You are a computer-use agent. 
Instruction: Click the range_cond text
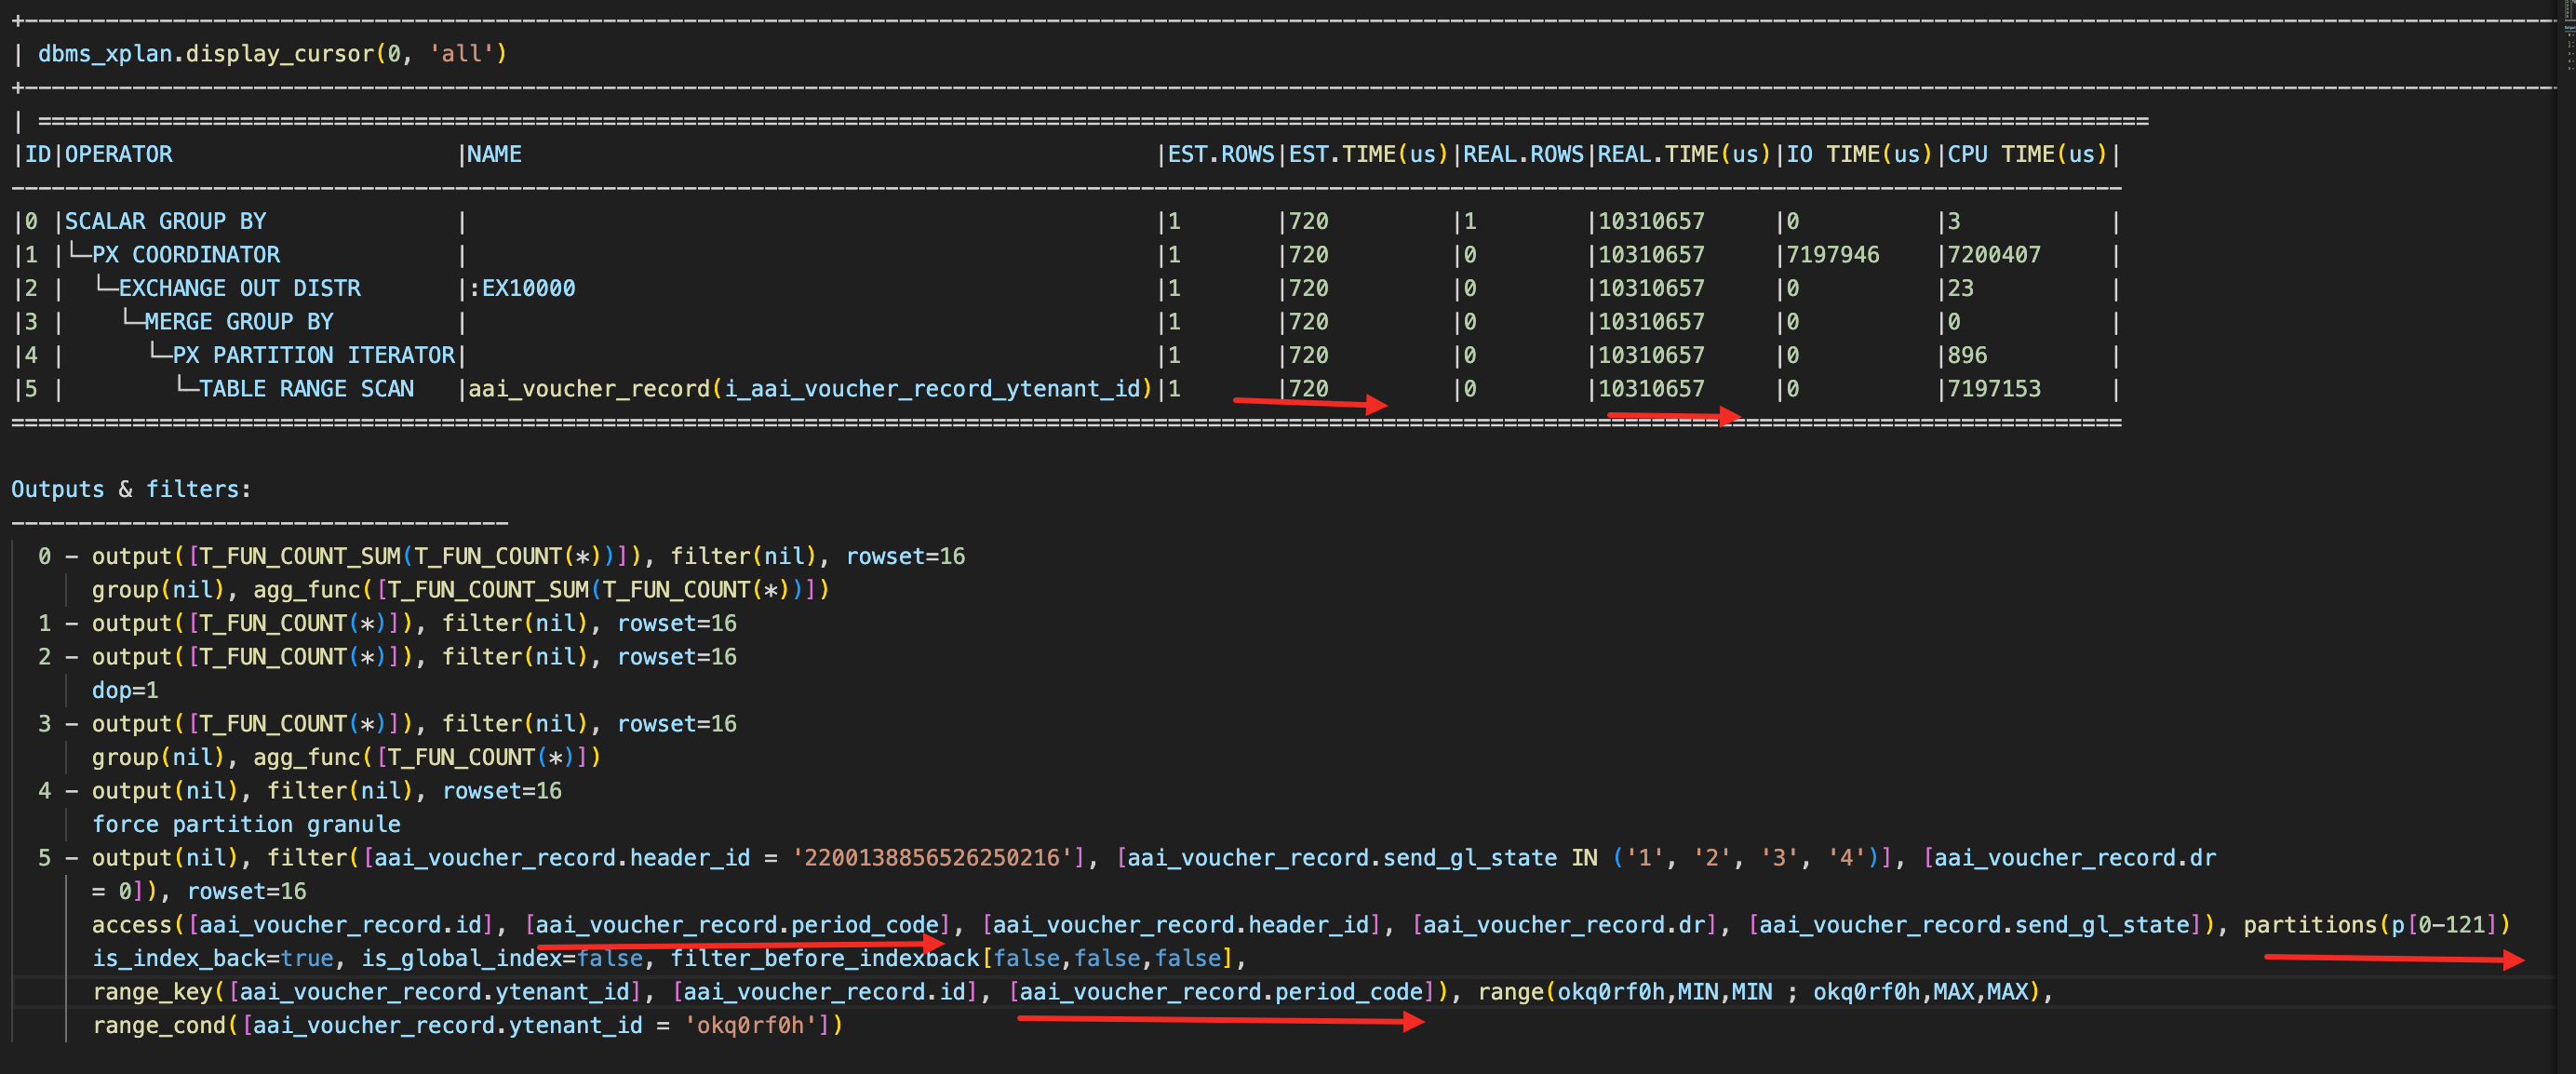159,1026
